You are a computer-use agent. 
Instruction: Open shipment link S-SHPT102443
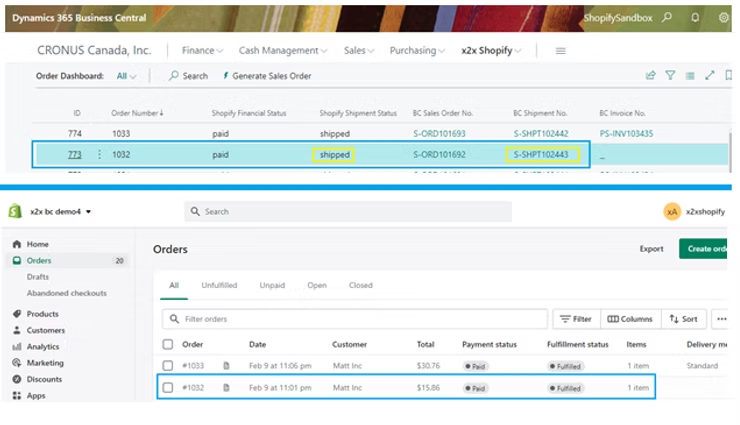(540, 154)
